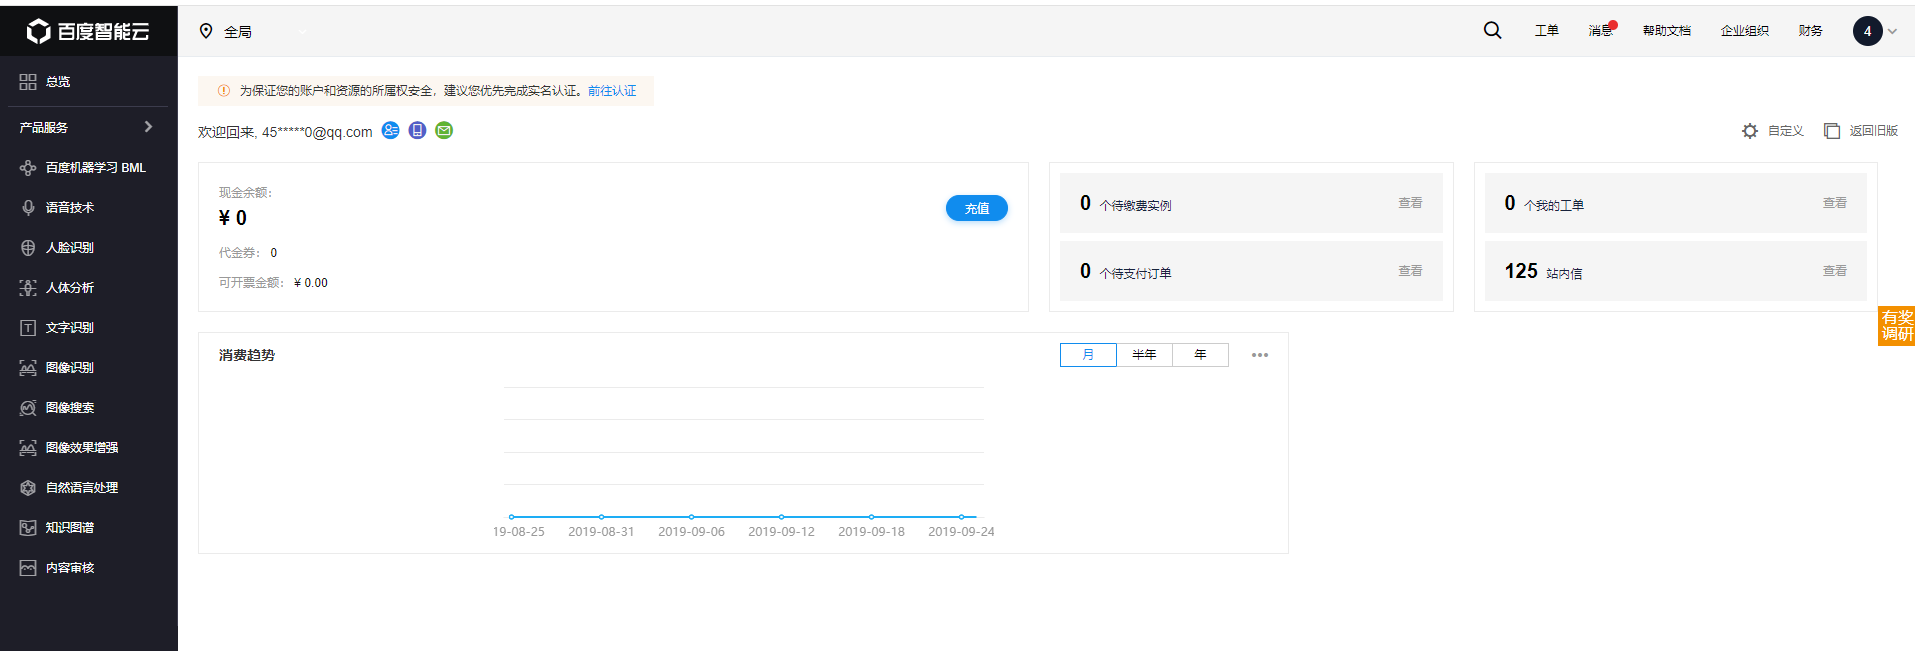The image size is (1915, 651).
Task: Click the 自定义 customize link
Action: (1786, 131)
